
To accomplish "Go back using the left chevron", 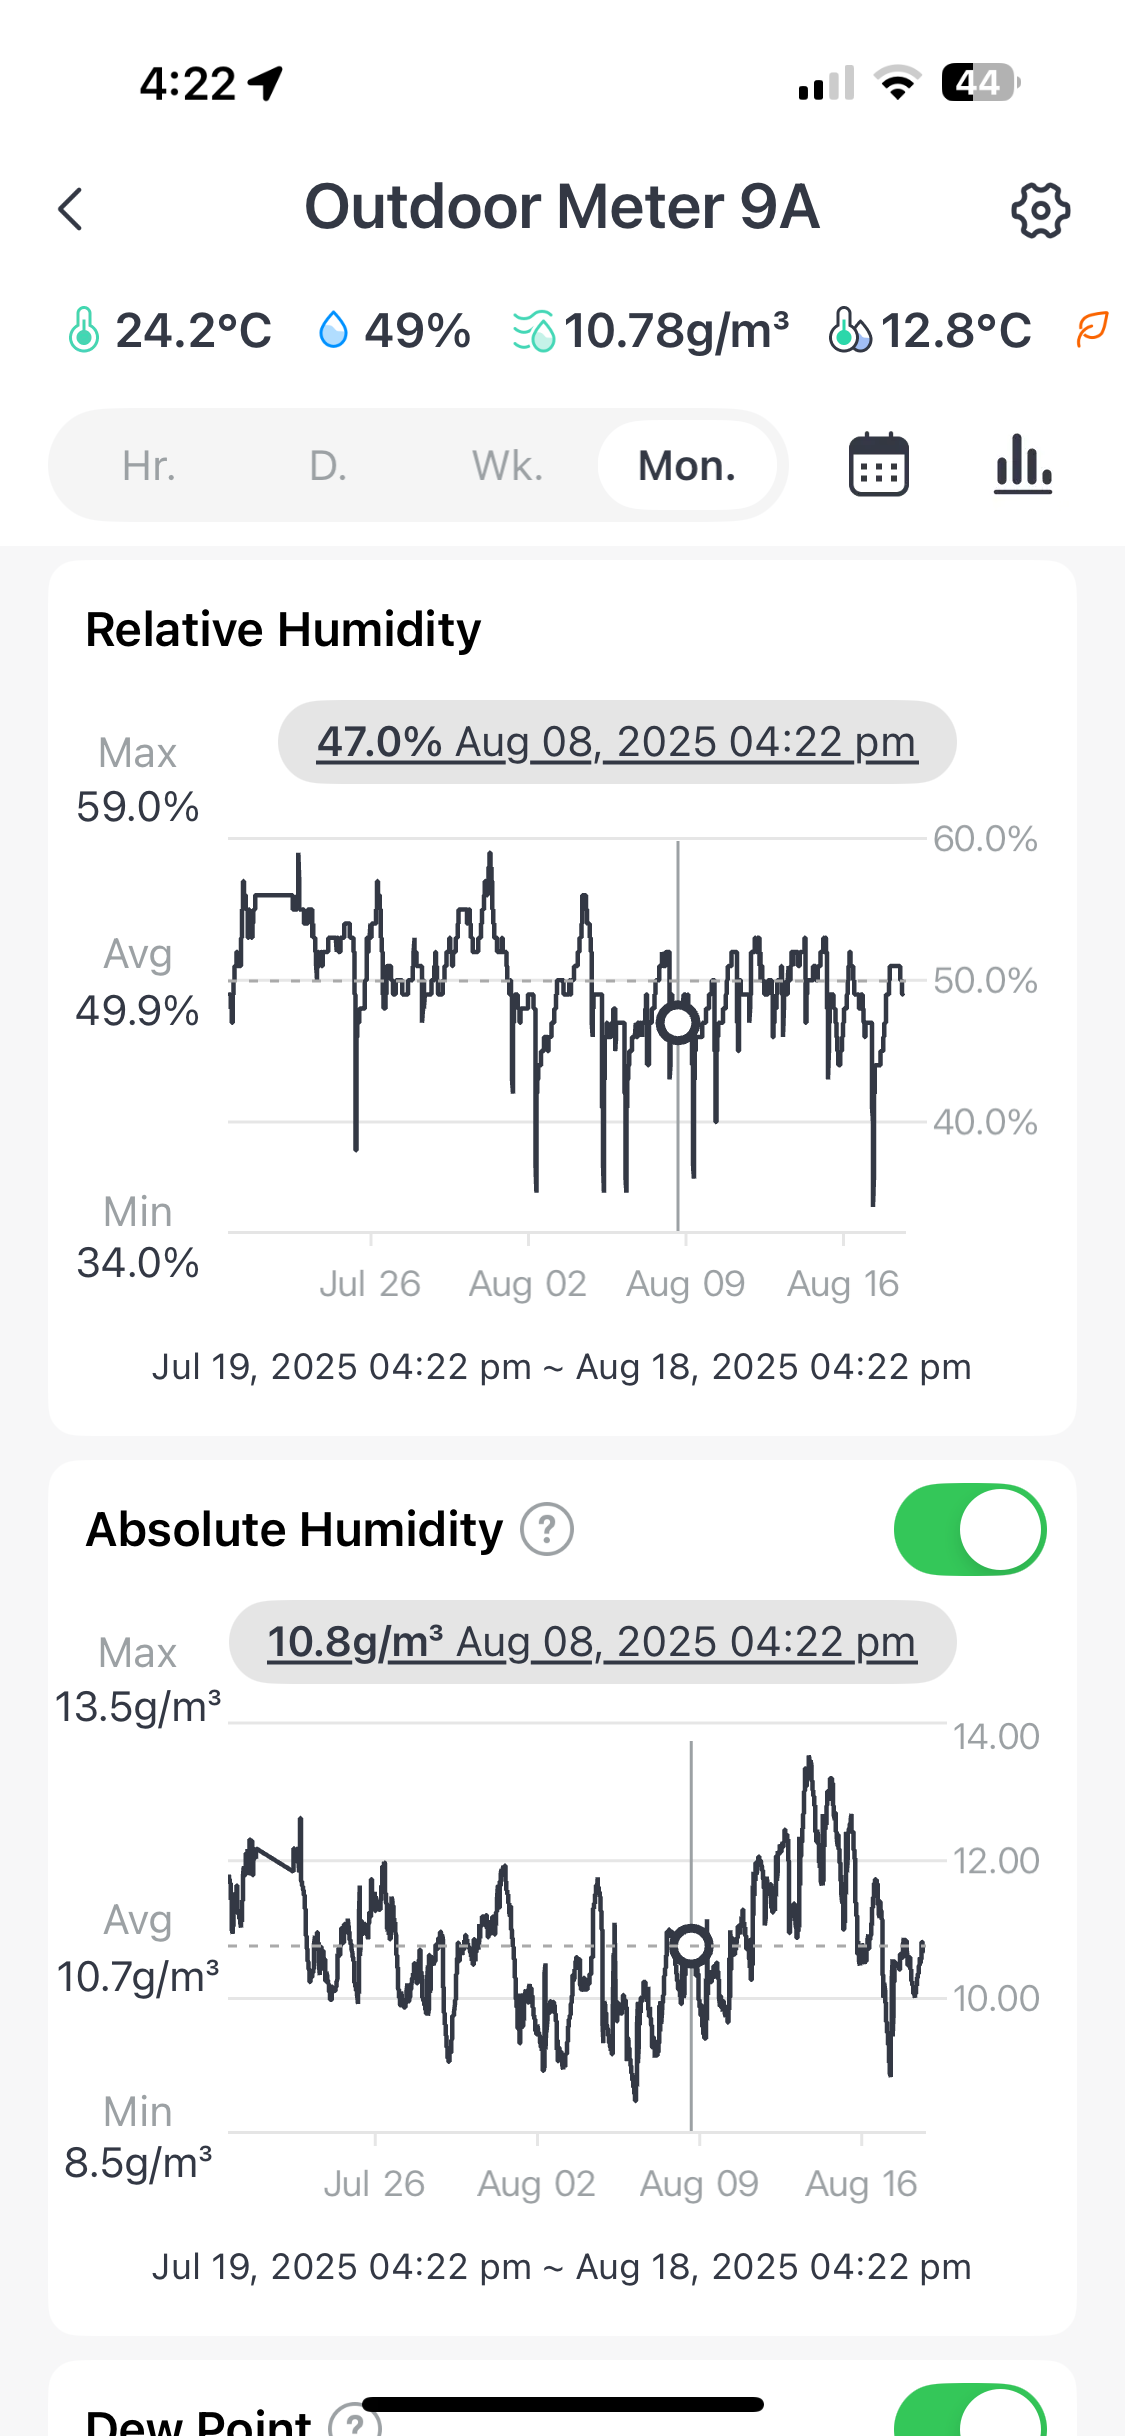I will pyautogui.click(x=71, y=210).
